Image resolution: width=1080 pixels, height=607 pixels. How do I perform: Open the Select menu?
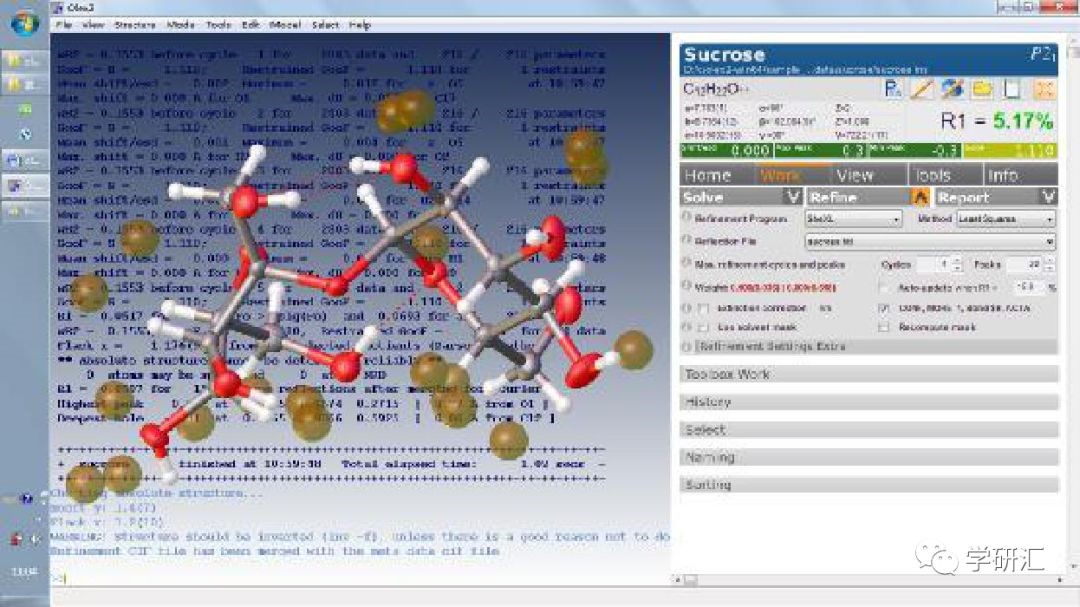pos(325,25)
